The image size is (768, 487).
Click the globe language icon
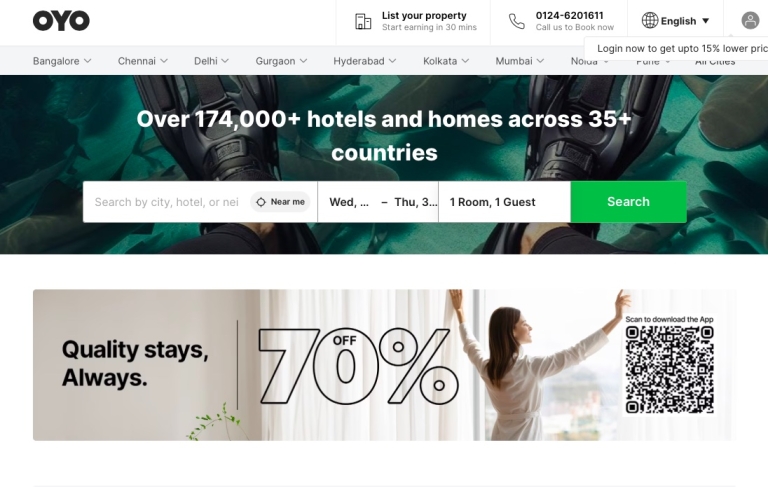pos(649,21)
